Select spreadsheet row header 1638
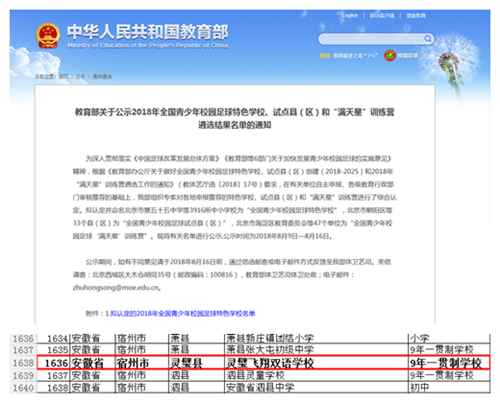This screenshot has width=500, height=403. (23, 363)
